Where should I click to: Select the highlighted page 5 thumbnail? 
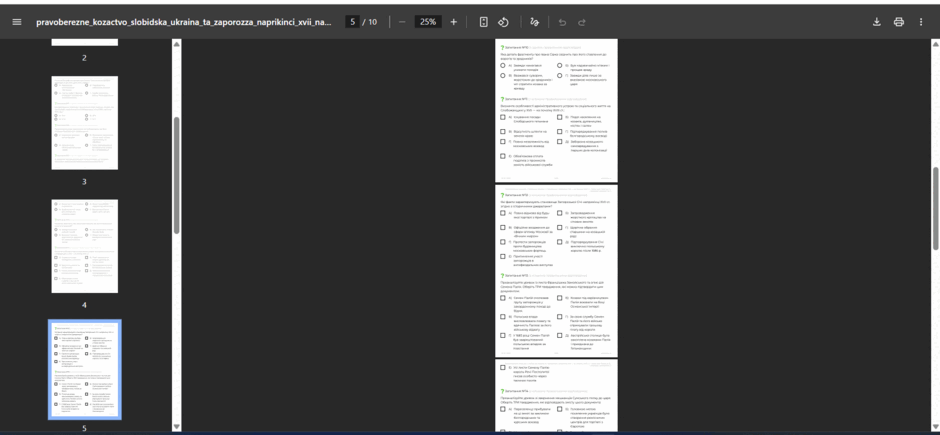(x=85, y=370)
